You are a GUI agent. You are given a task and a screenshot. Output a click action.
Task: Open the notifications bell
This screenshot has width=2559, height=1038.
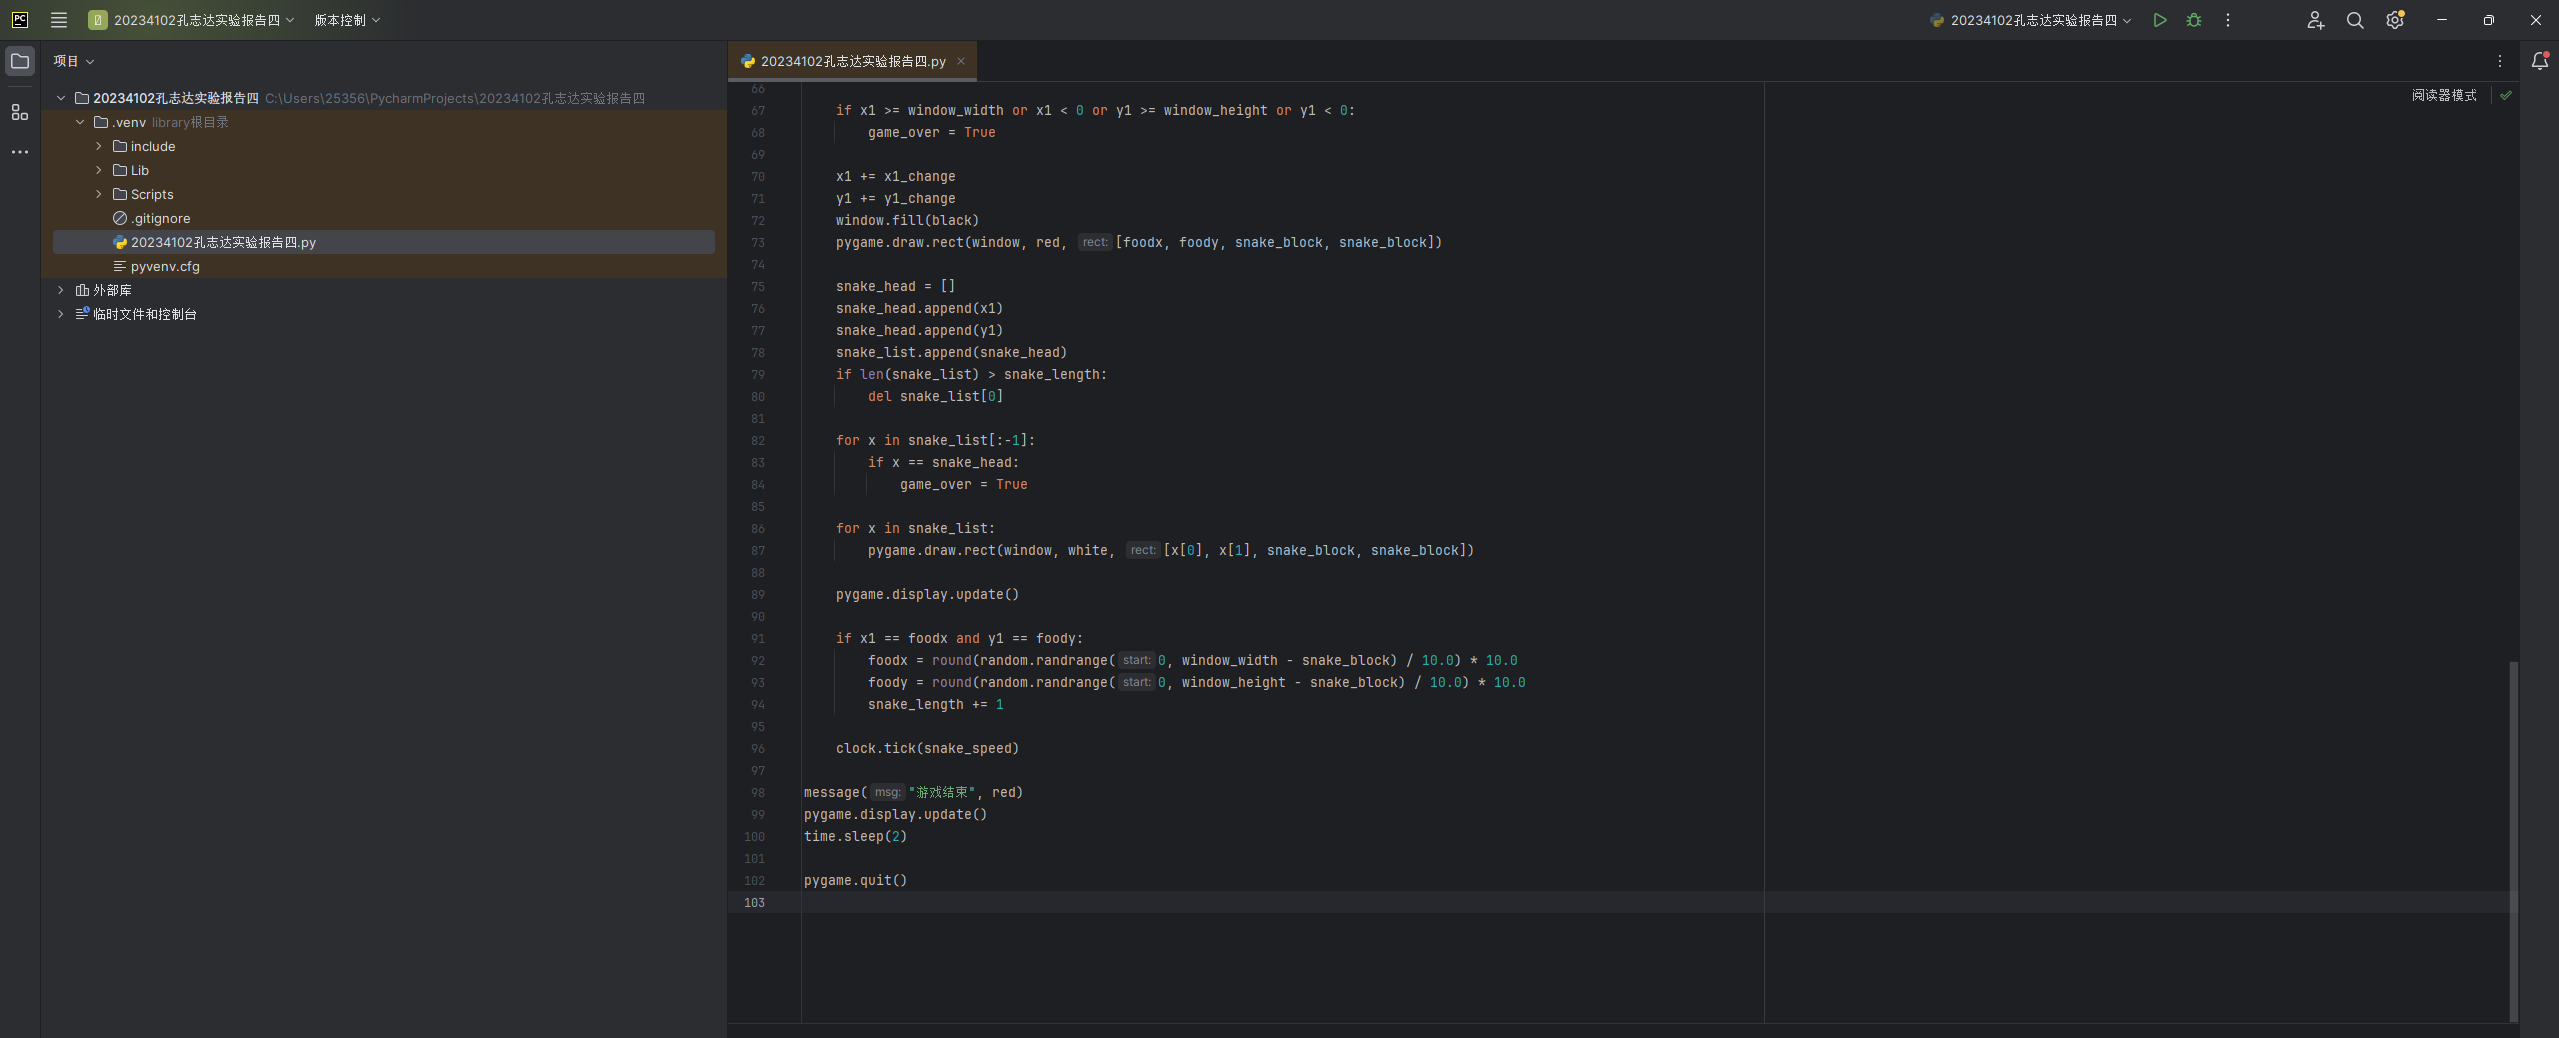pos(2539,61)
